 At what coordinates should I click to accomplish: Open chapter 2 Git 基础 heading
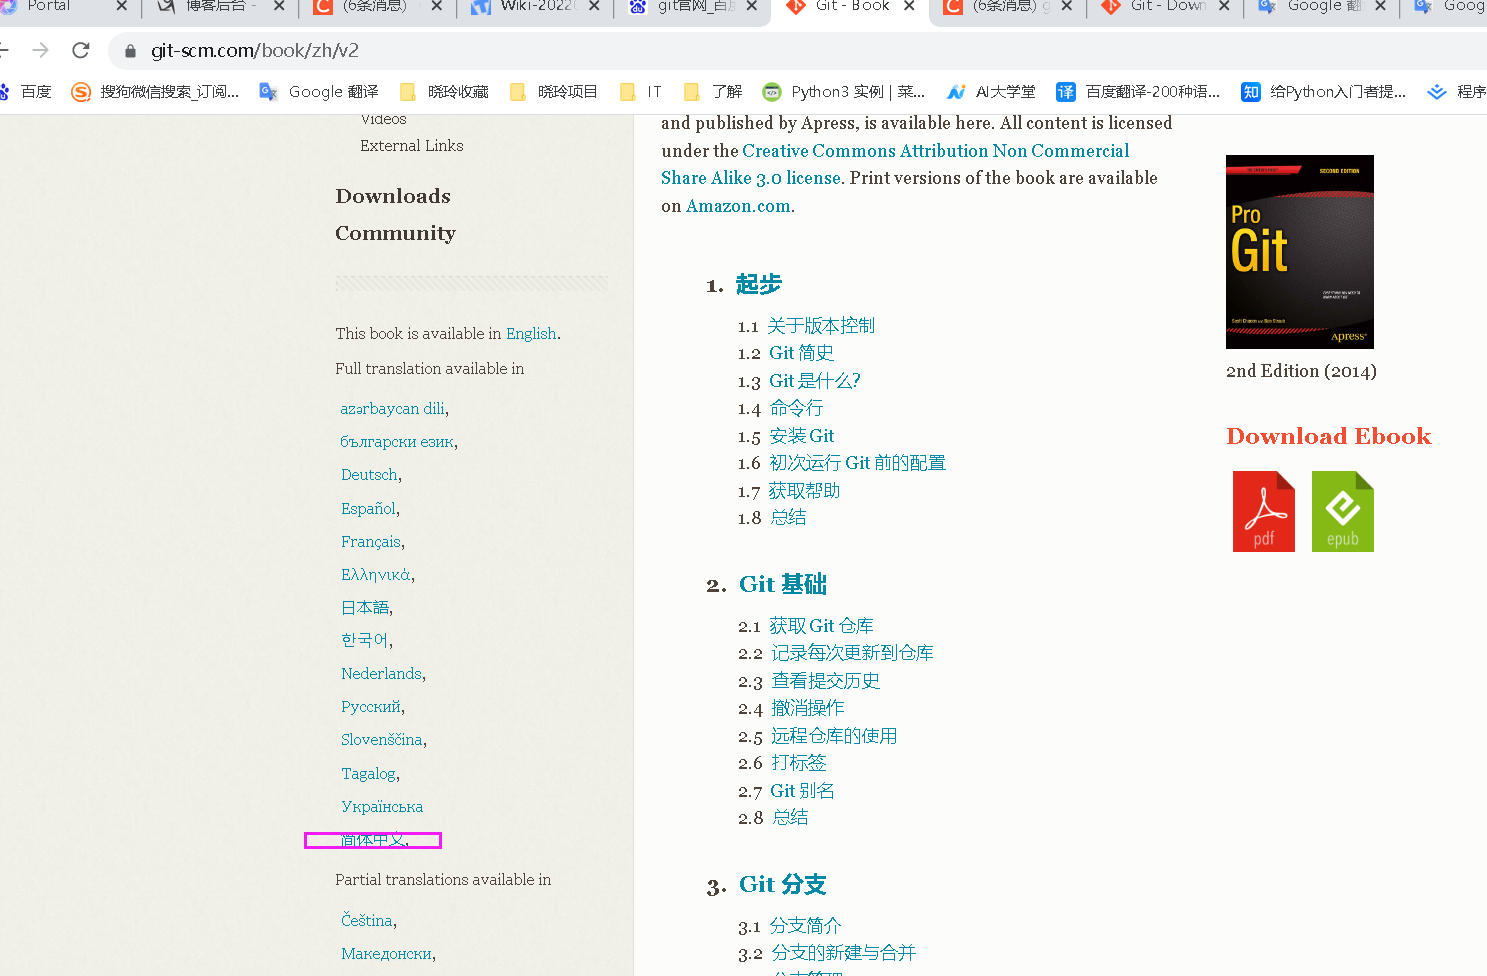pyautogui.click(x=783, y=585)
